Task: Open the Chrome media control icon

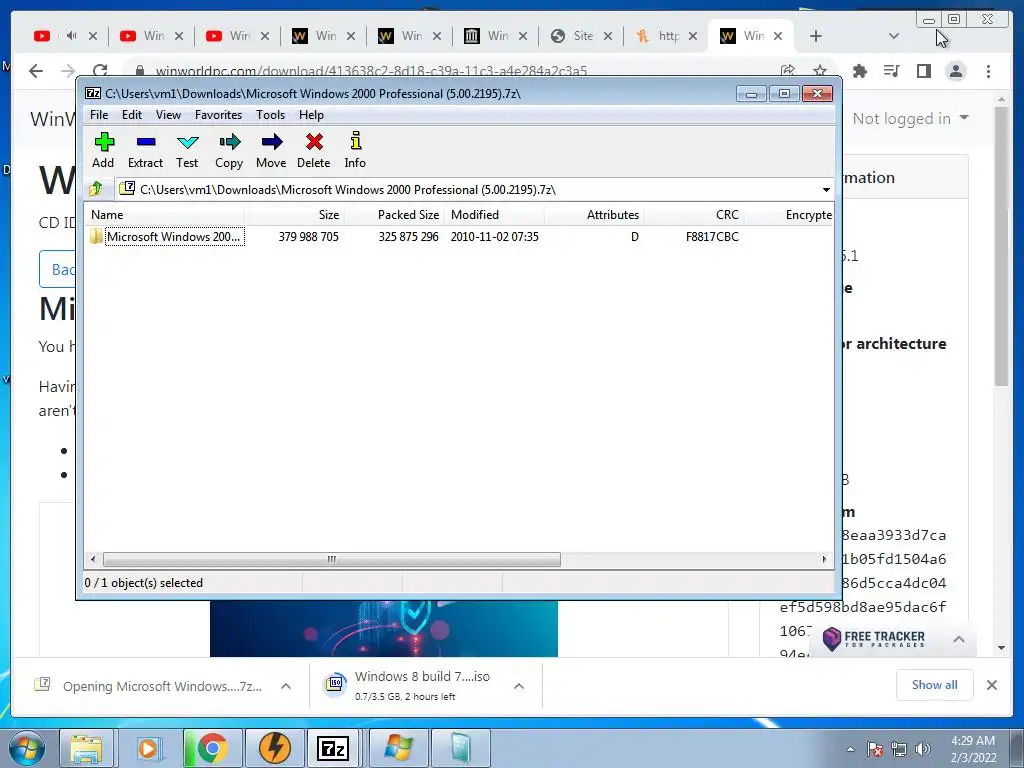Action: 891,71
